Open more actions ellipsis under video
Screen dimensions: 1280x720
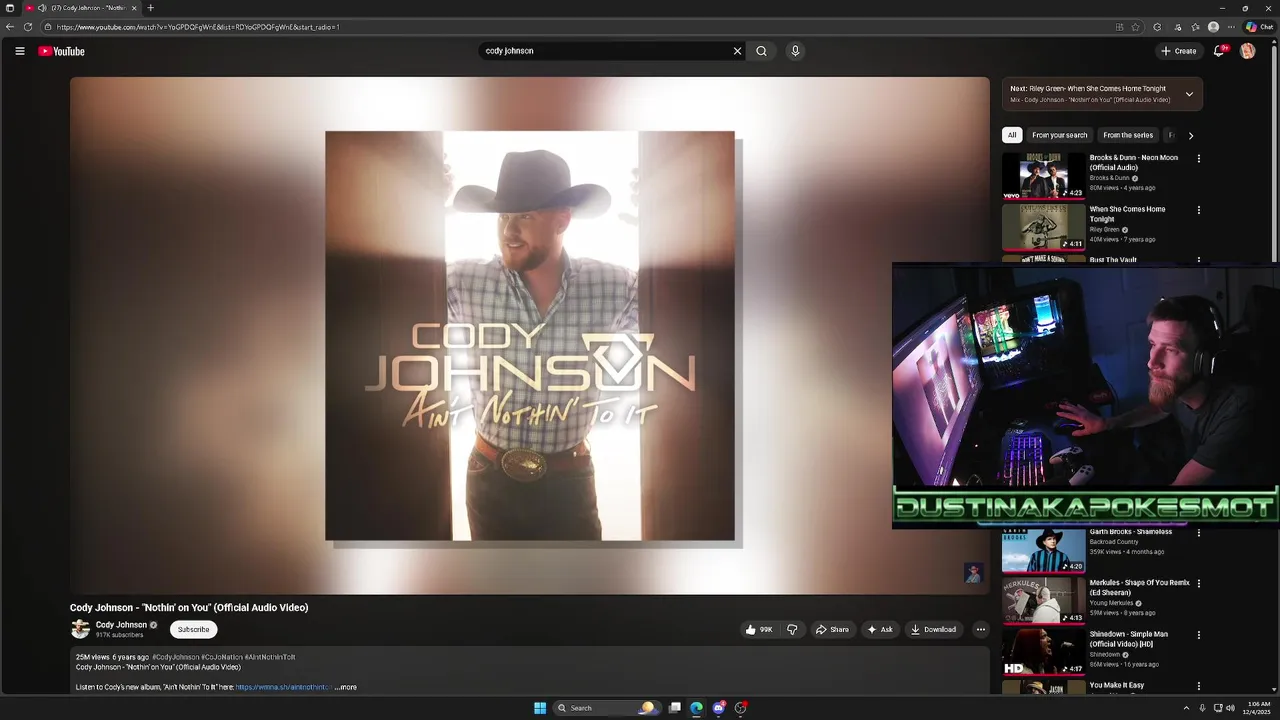tap(980, 630)
